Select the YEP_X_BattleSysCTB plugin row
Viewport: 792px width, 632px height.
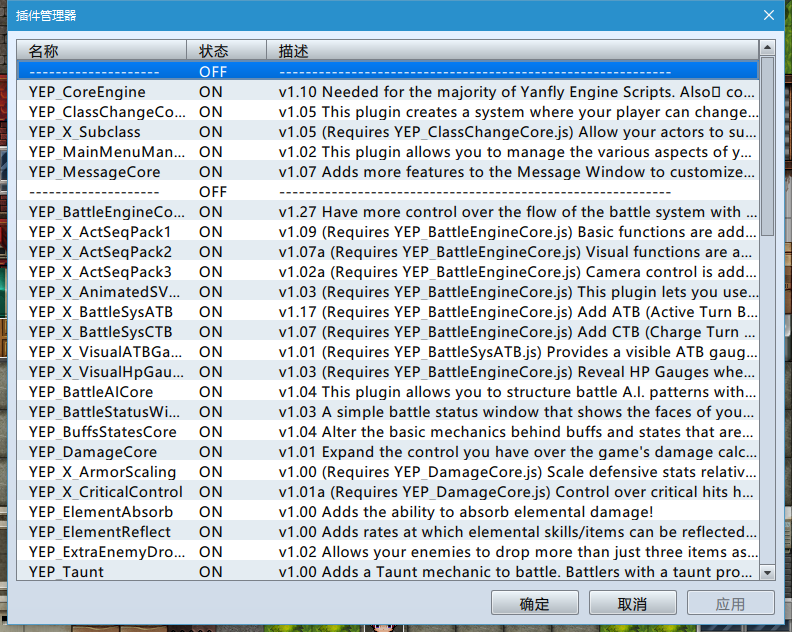click(x=388, y=332)
